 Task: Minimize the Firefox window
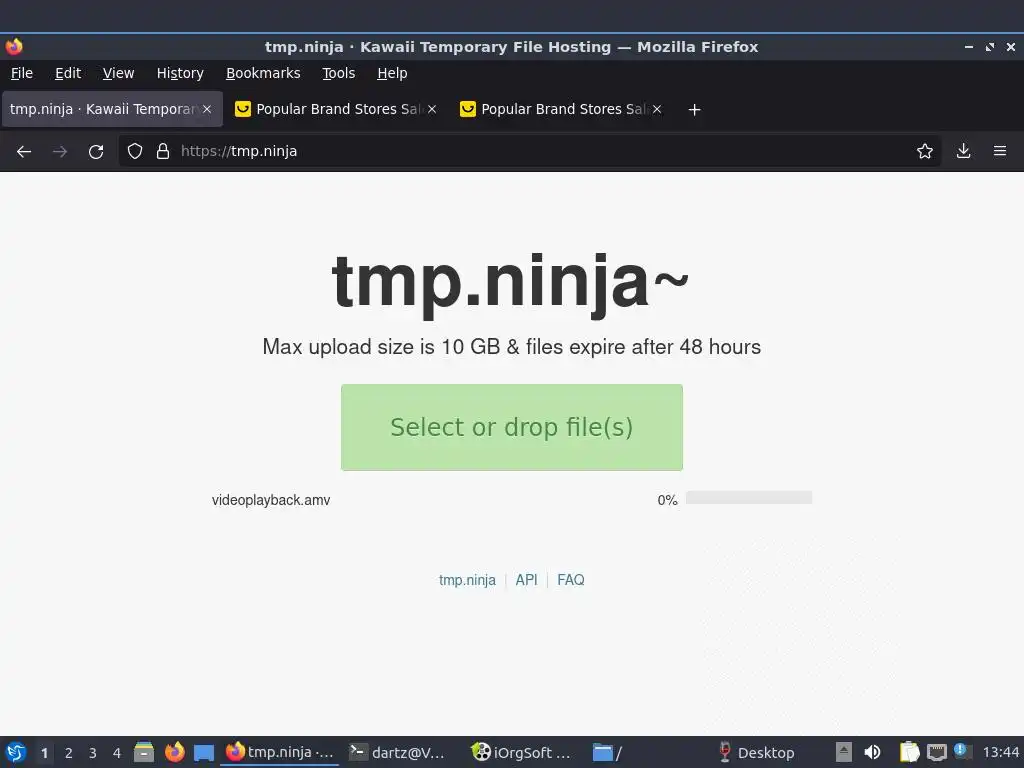point(969,47)
